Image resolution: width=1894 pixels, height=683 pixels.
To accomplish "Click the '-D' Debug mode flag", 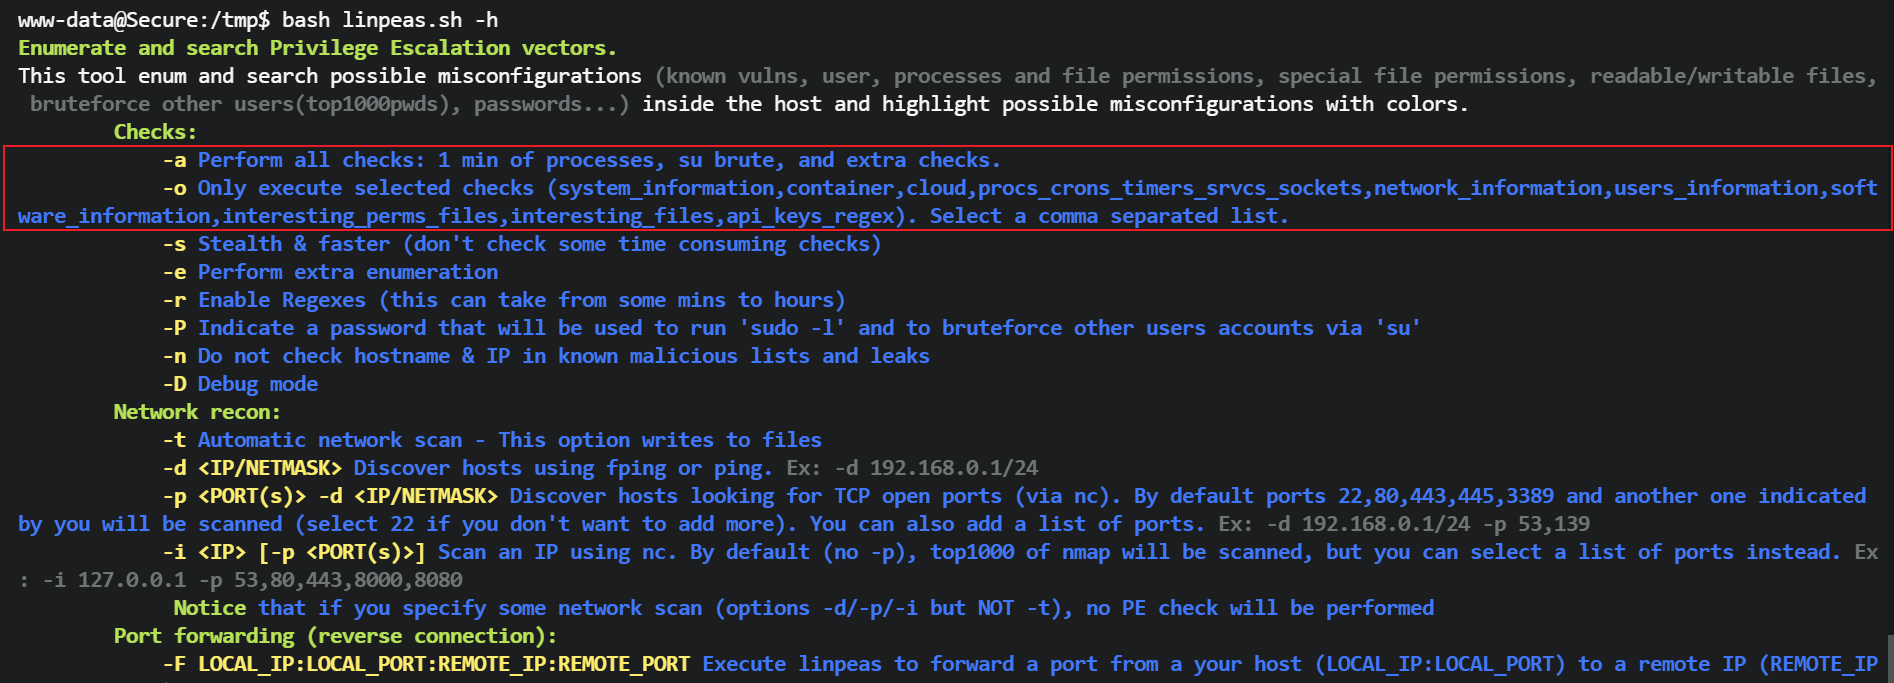I will (174, 384).
